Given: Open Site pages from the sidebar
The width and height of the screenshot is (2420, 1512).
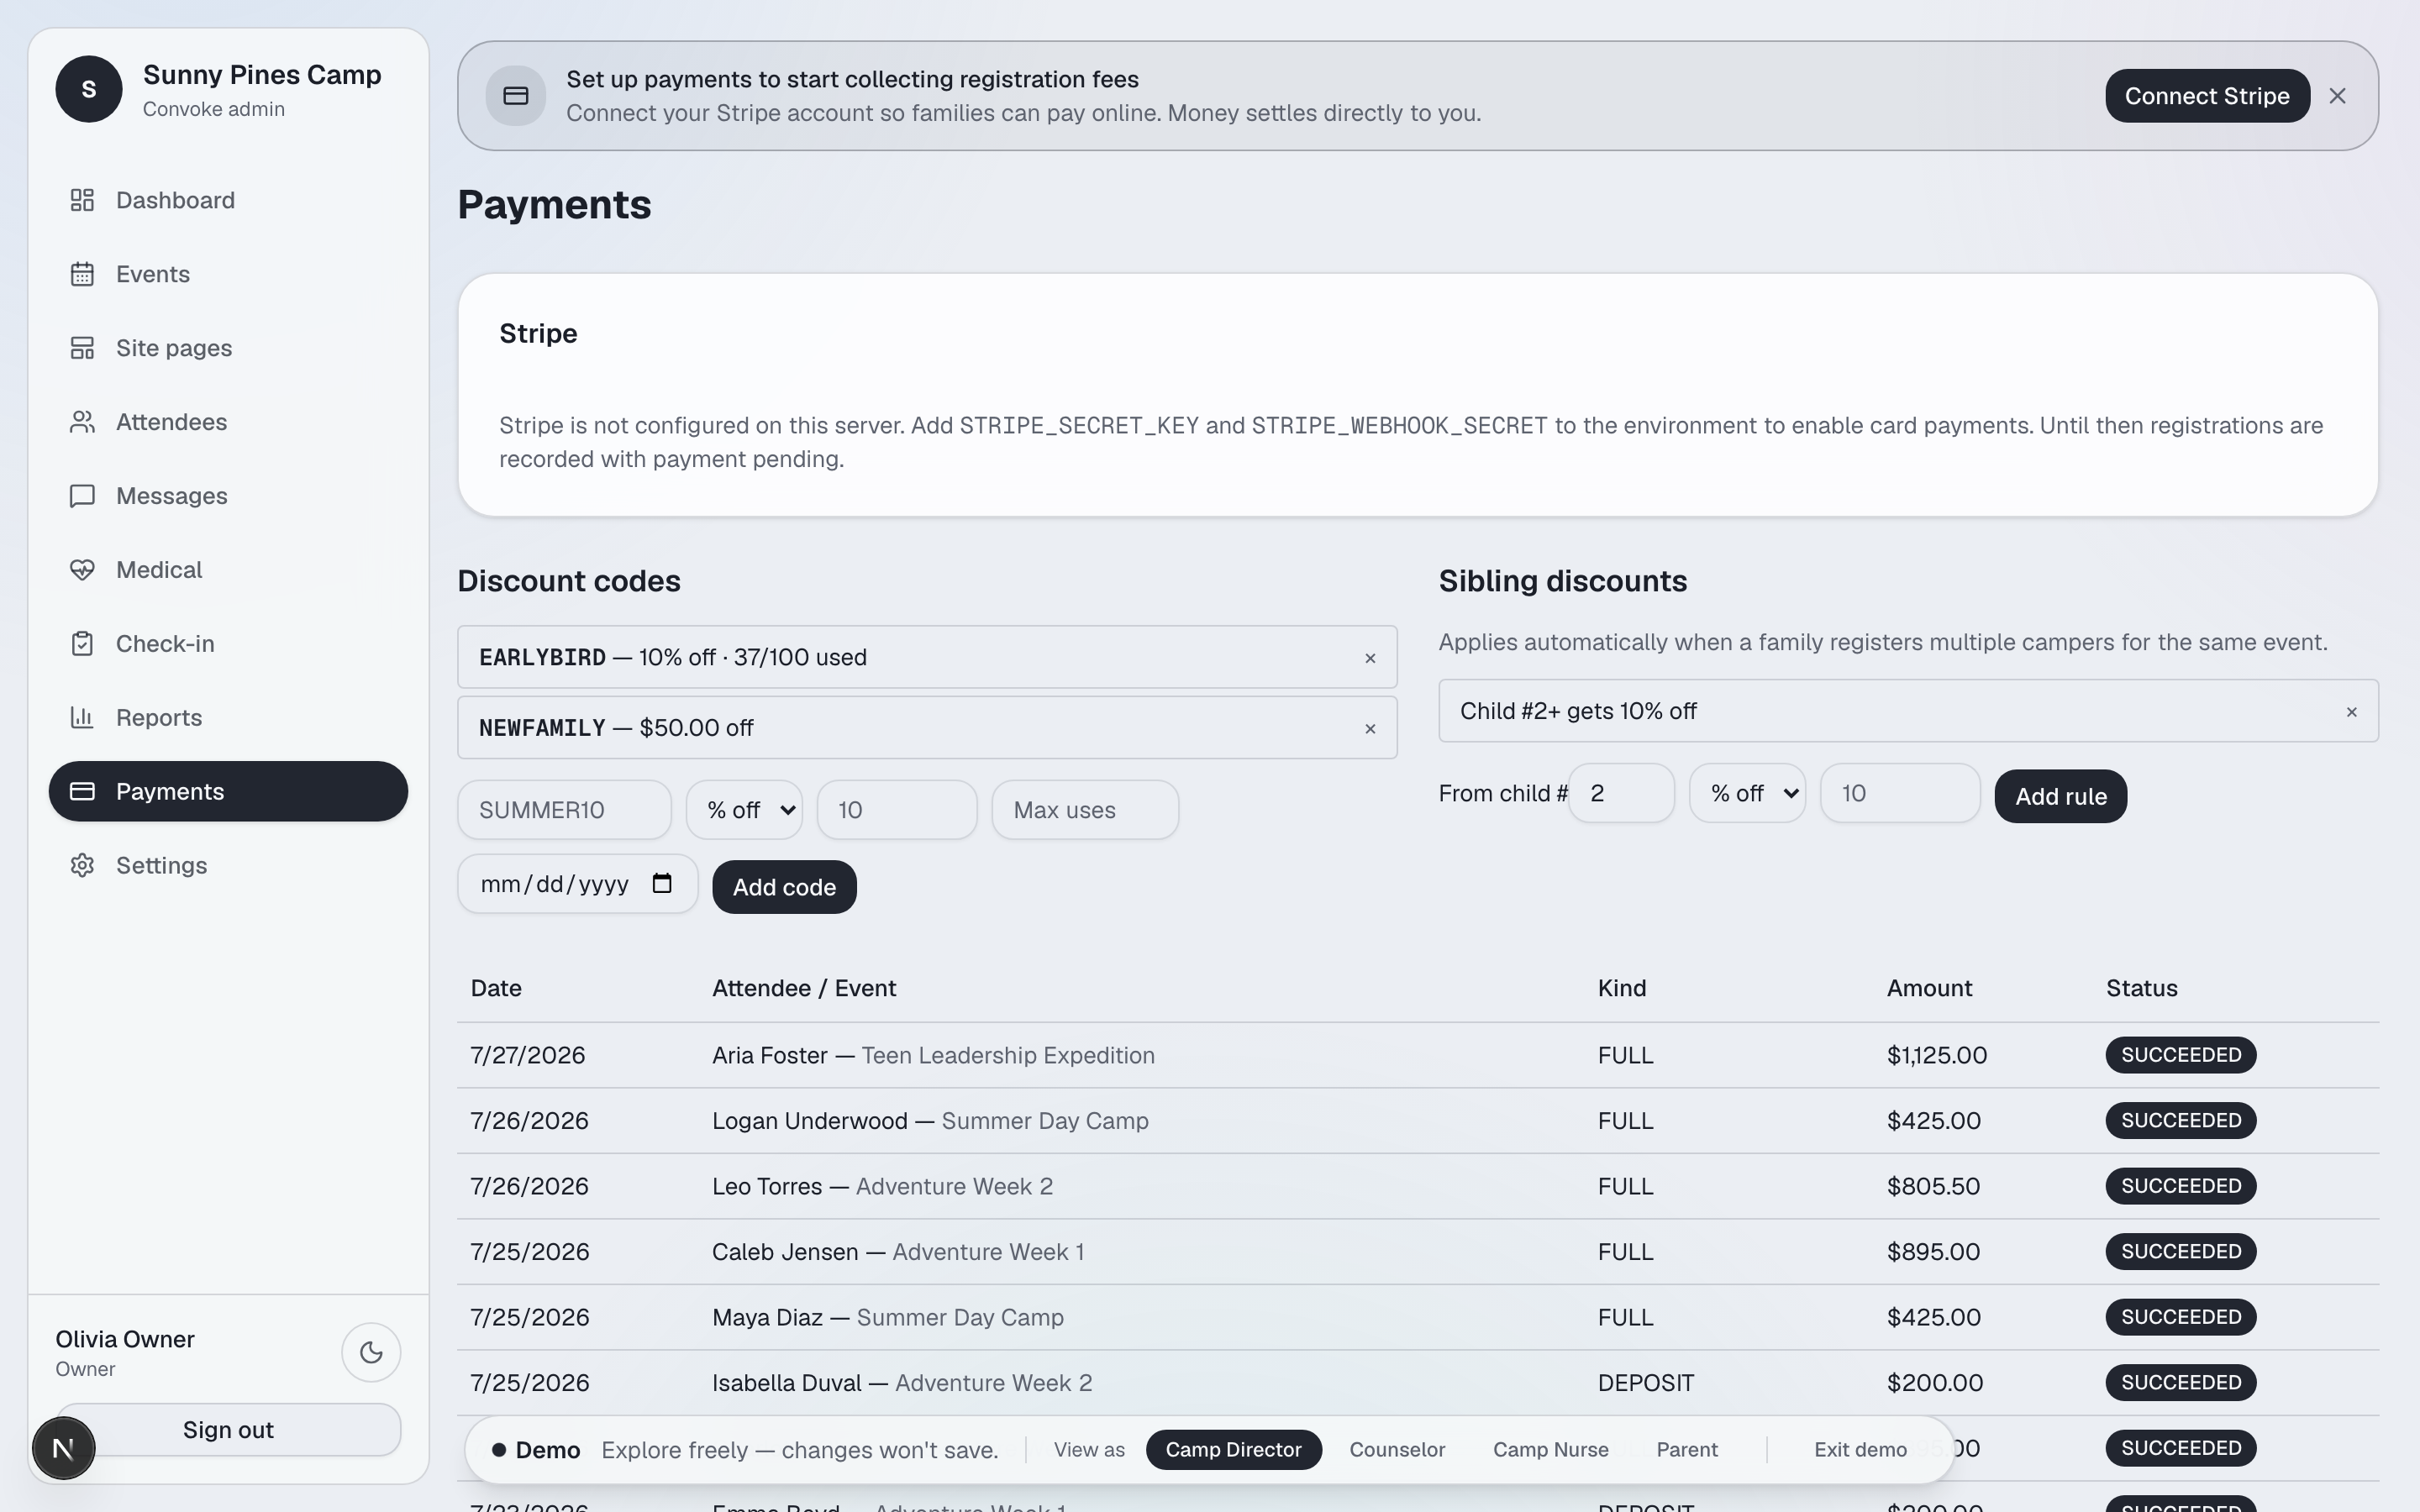Looking at the screenshot, I should click(x=228, y=348).
